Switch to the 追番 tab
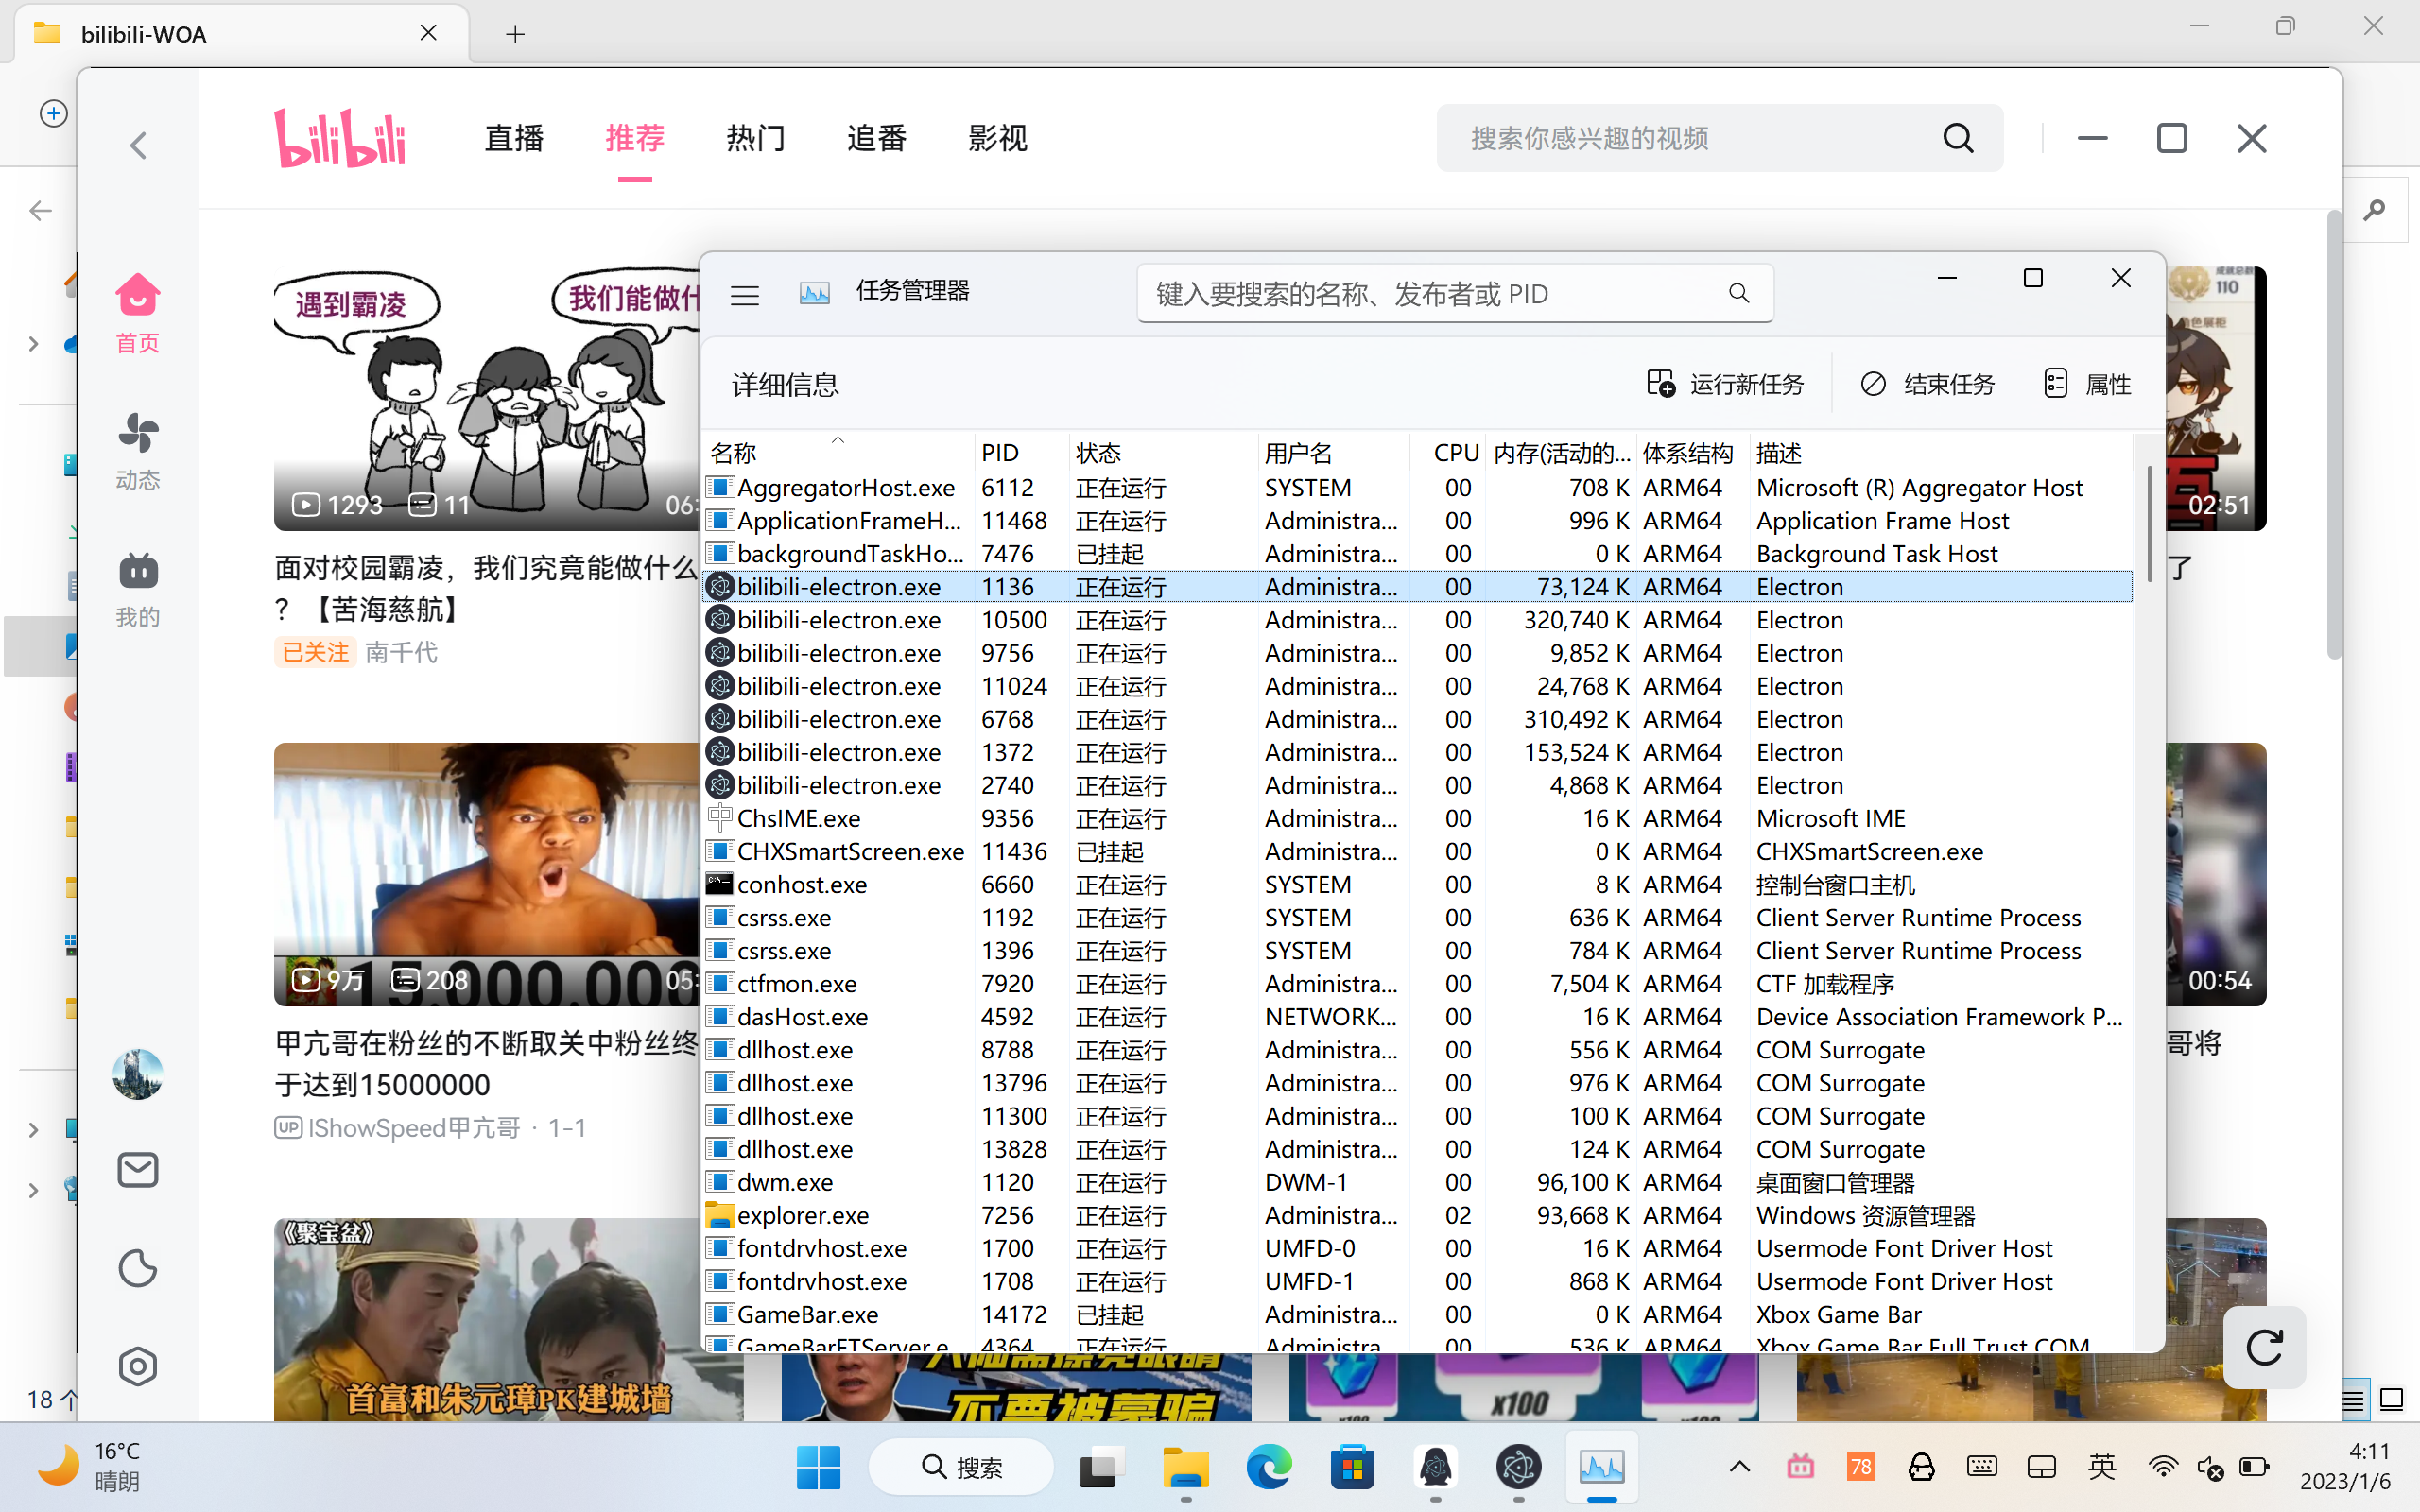 point(877,138)
